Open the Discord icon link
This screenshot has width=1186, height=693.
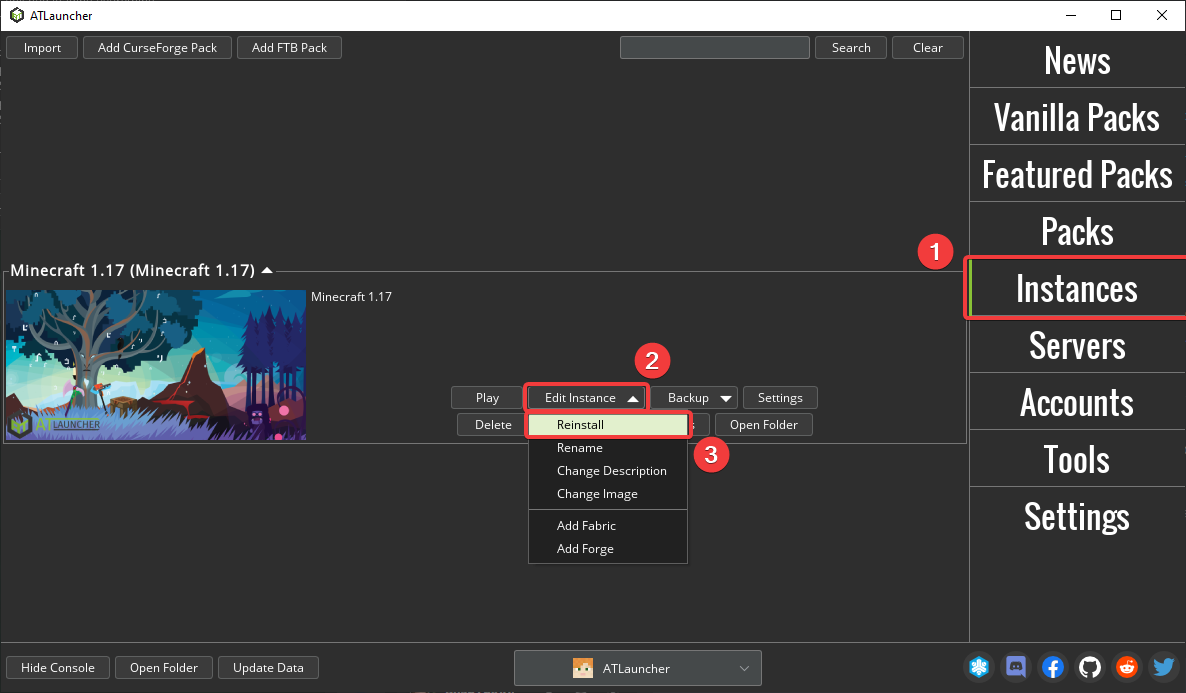[1016, 667]
